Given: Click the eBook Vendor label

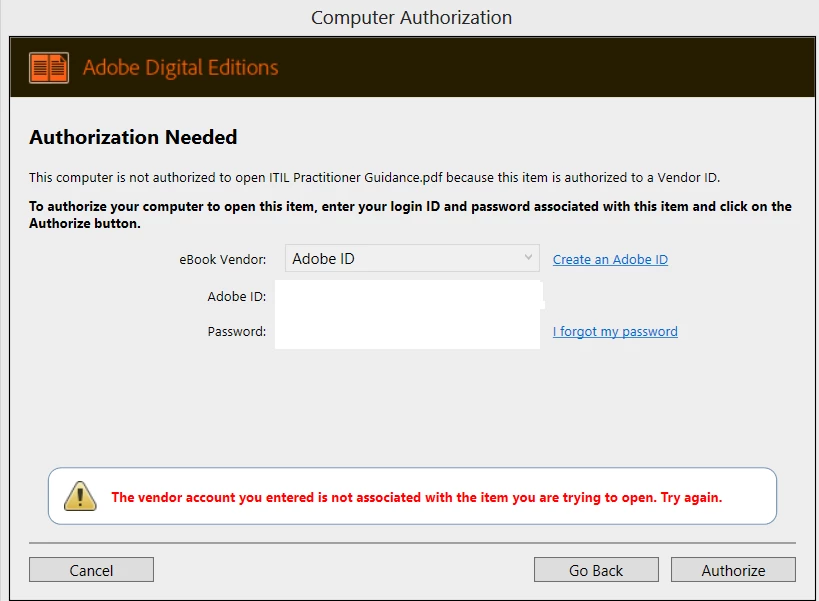Looking at the screenshot, I should tap(223, 260).
